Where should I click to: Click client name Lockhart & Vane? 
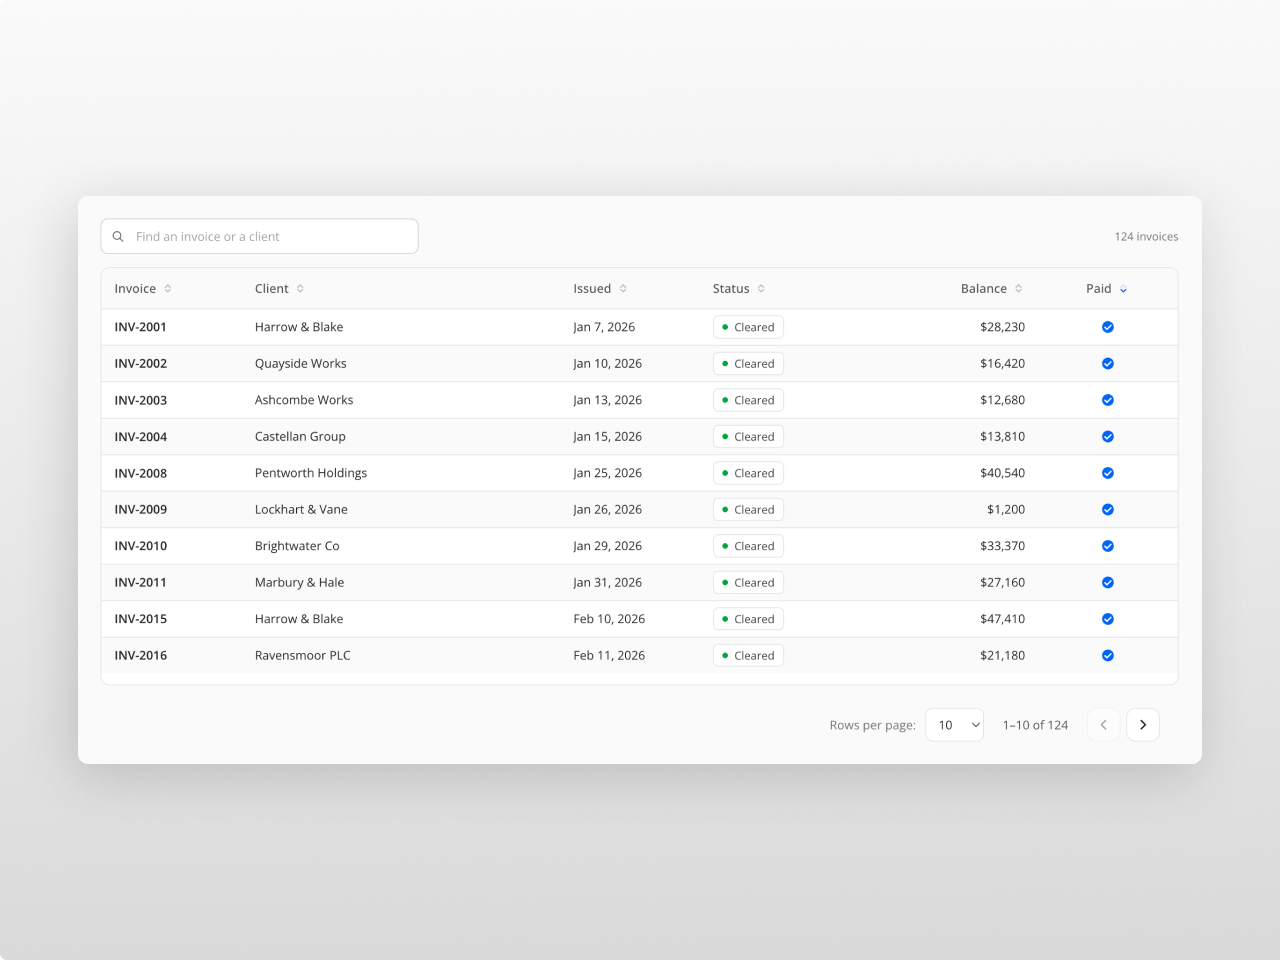(x=301, y=510)
